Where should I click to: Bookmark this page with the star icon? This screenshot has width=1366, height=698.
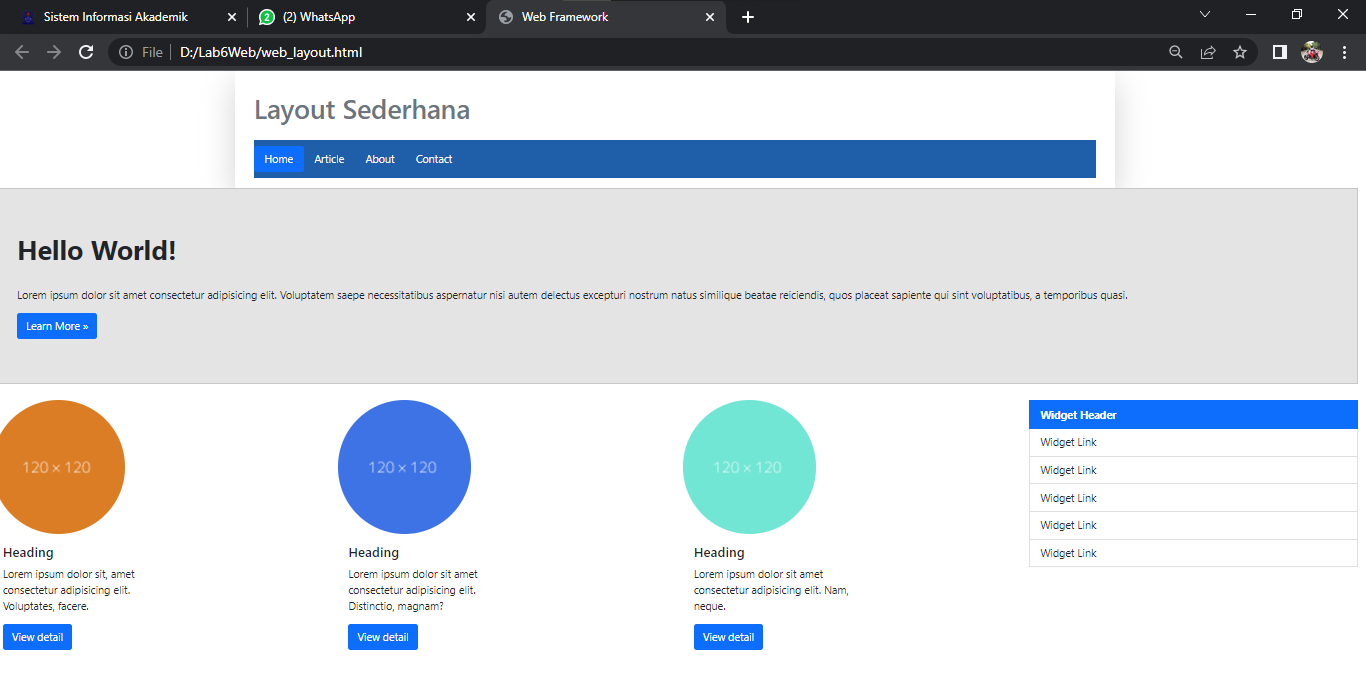coord(1240,52)
